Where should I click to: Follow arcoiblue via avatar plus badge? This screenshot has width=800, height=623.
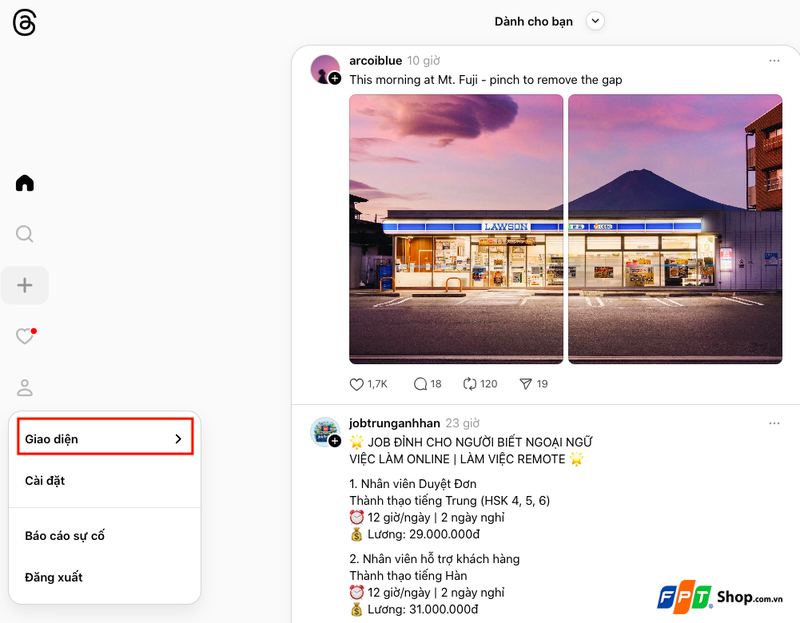(x=335, y=78)
